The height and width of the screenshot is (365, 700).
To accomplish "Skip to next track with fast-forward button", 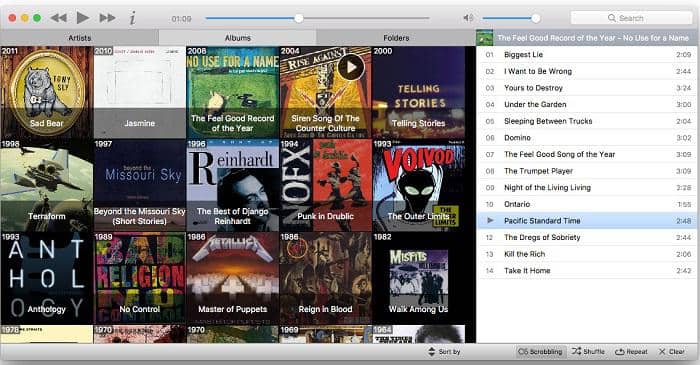I will click(107, 18).
